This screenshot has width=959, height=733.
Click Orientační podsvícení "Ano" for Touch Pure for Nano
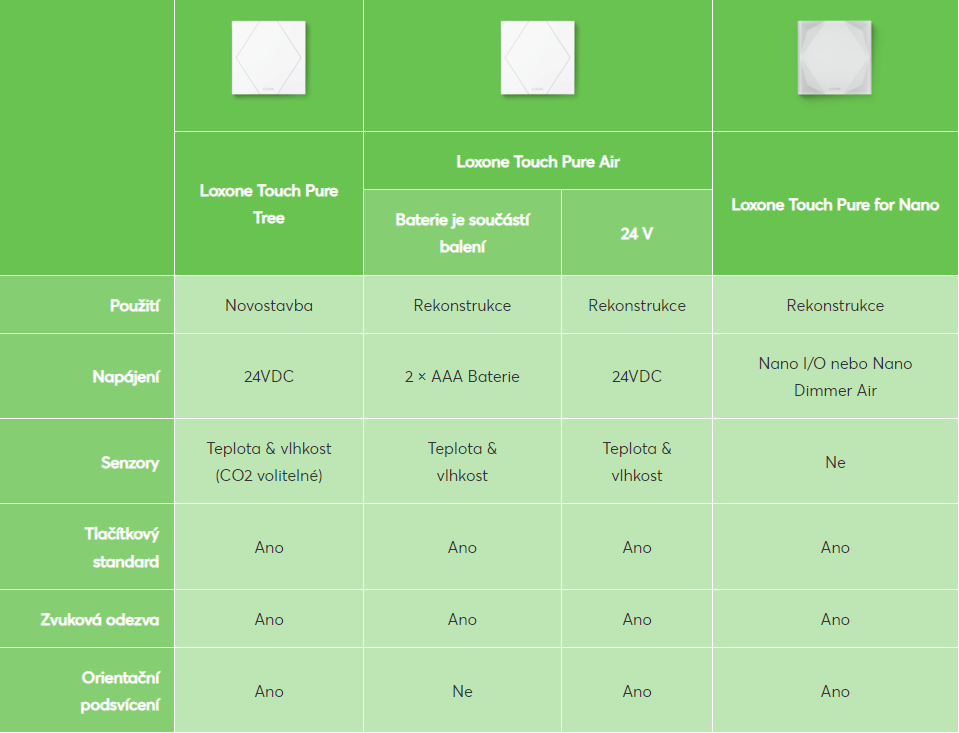click(x=835, y=691)
